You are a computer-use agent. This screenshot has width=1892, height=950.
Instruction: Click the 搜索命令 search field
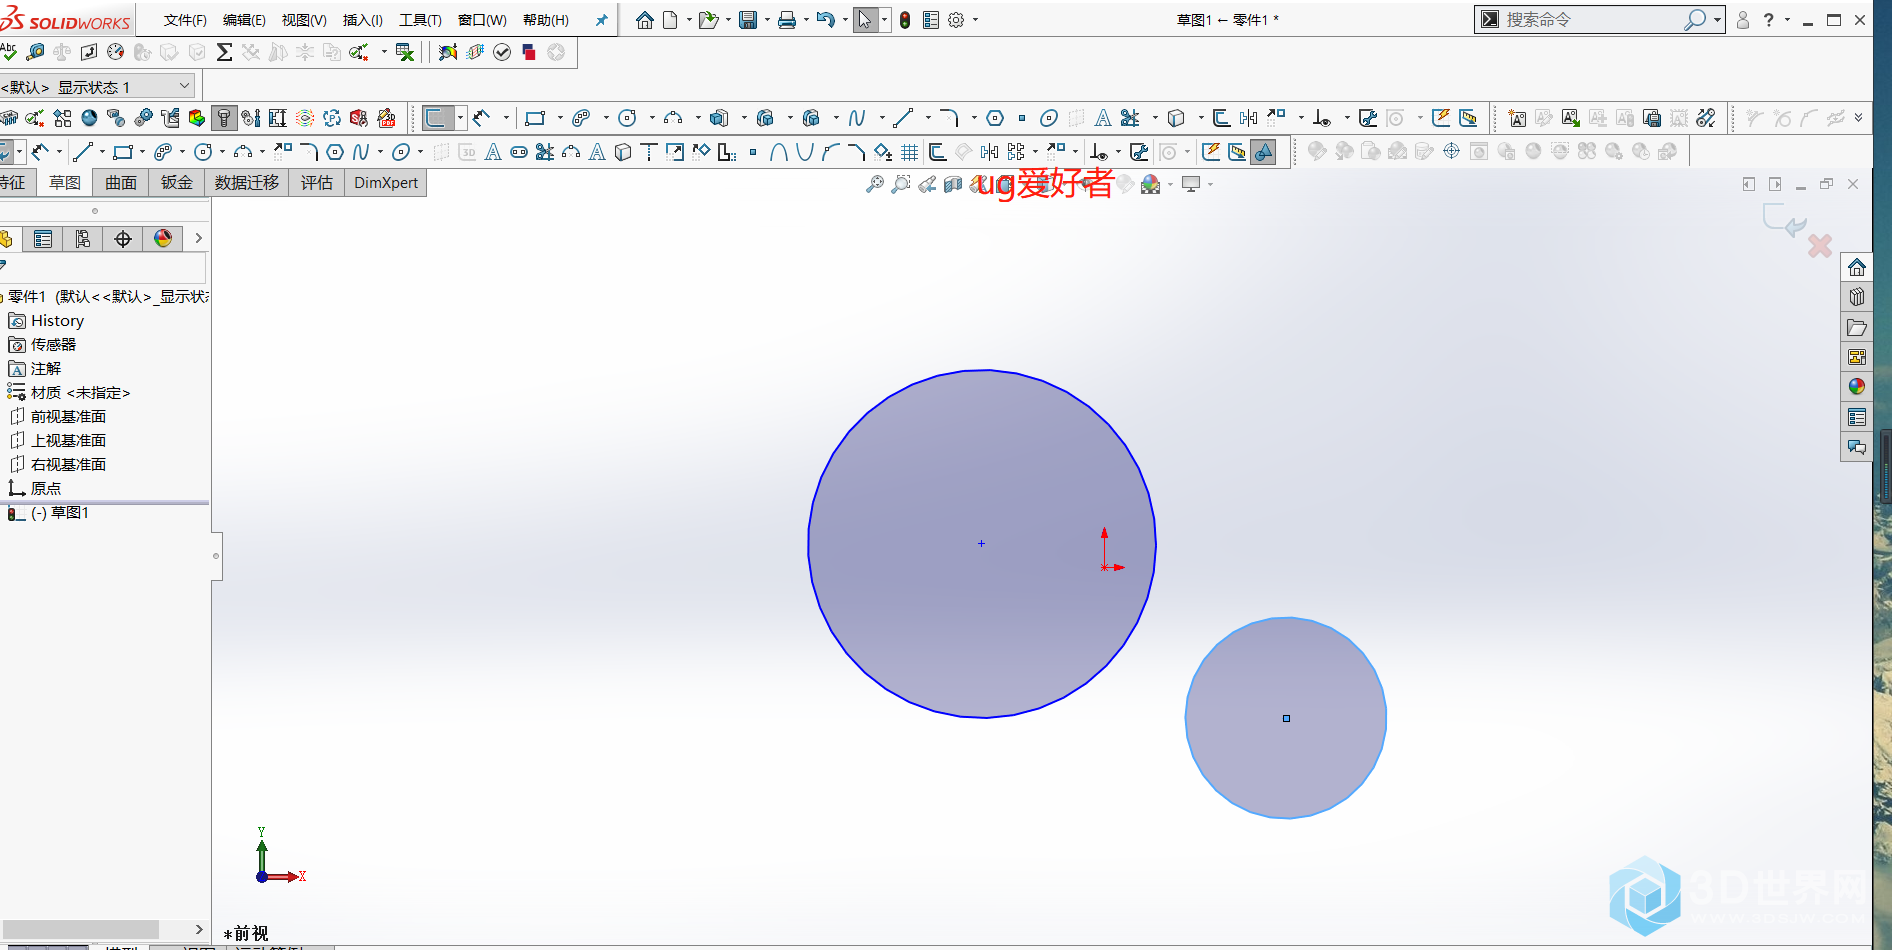point(1592,19)
